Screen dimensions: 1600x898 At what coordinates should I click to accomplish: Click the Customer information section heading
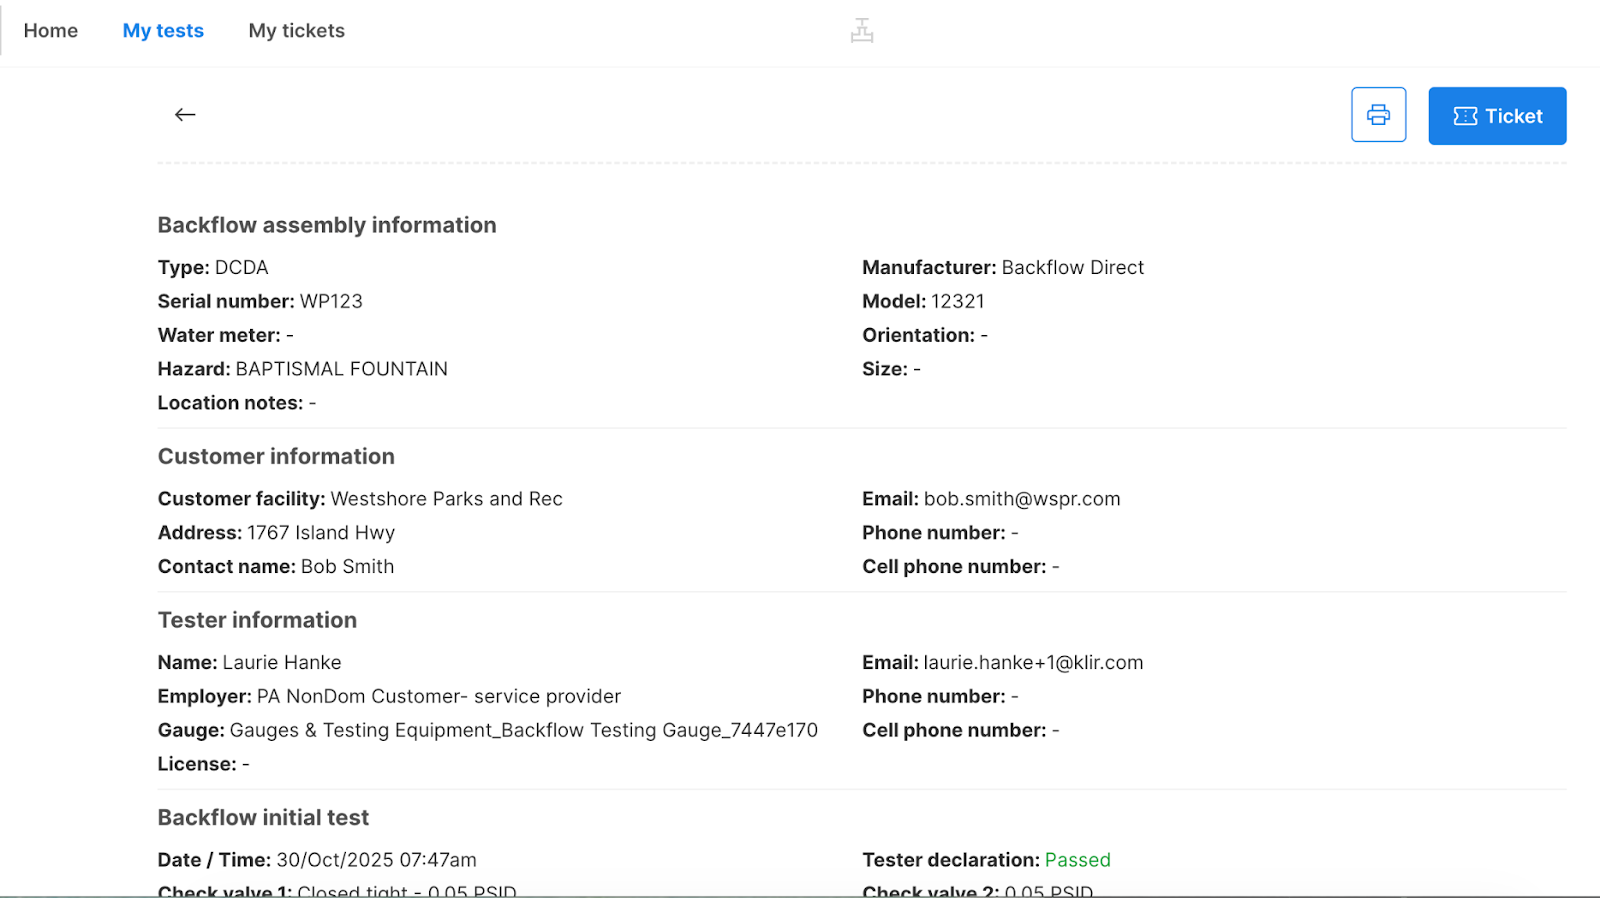(x=276, y=456)
